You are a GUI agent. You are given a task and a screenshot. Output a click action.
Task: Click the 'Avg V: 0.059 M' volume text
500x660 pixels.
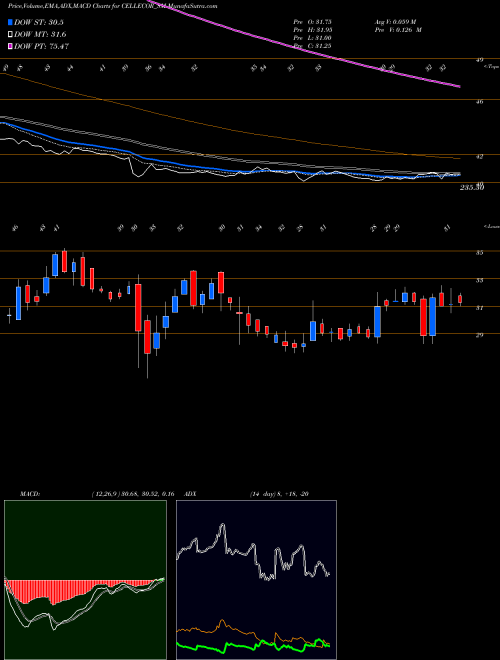pyautogui.click(x=397, y=21)
